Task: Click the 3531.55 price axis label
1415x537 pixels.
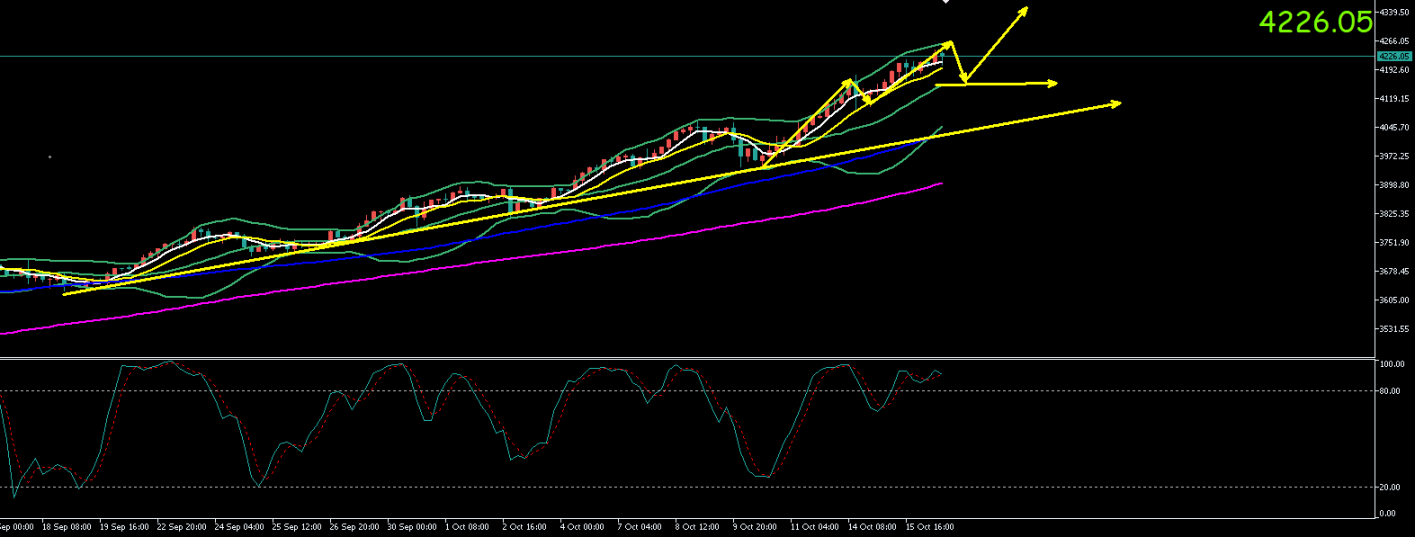Action: click(1392, 329)
